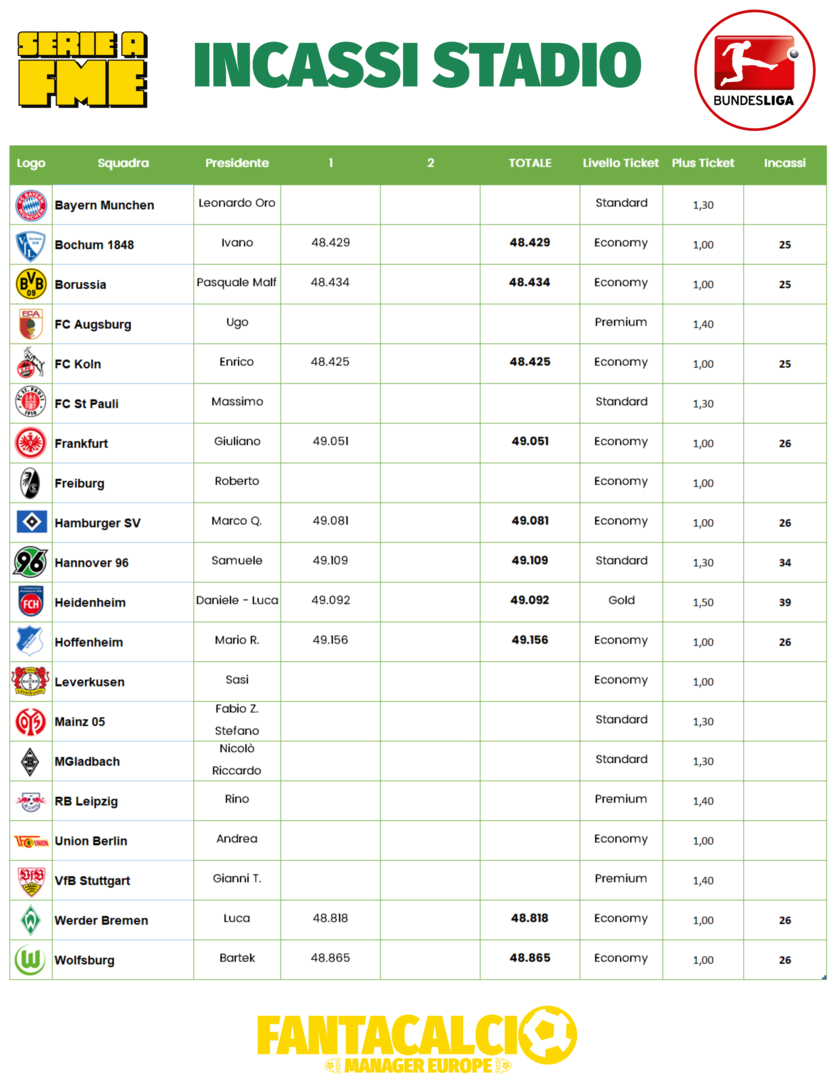Click the FC Augsburg team name
This screenshot has width=835, height=1080.
tap(93, 324)
